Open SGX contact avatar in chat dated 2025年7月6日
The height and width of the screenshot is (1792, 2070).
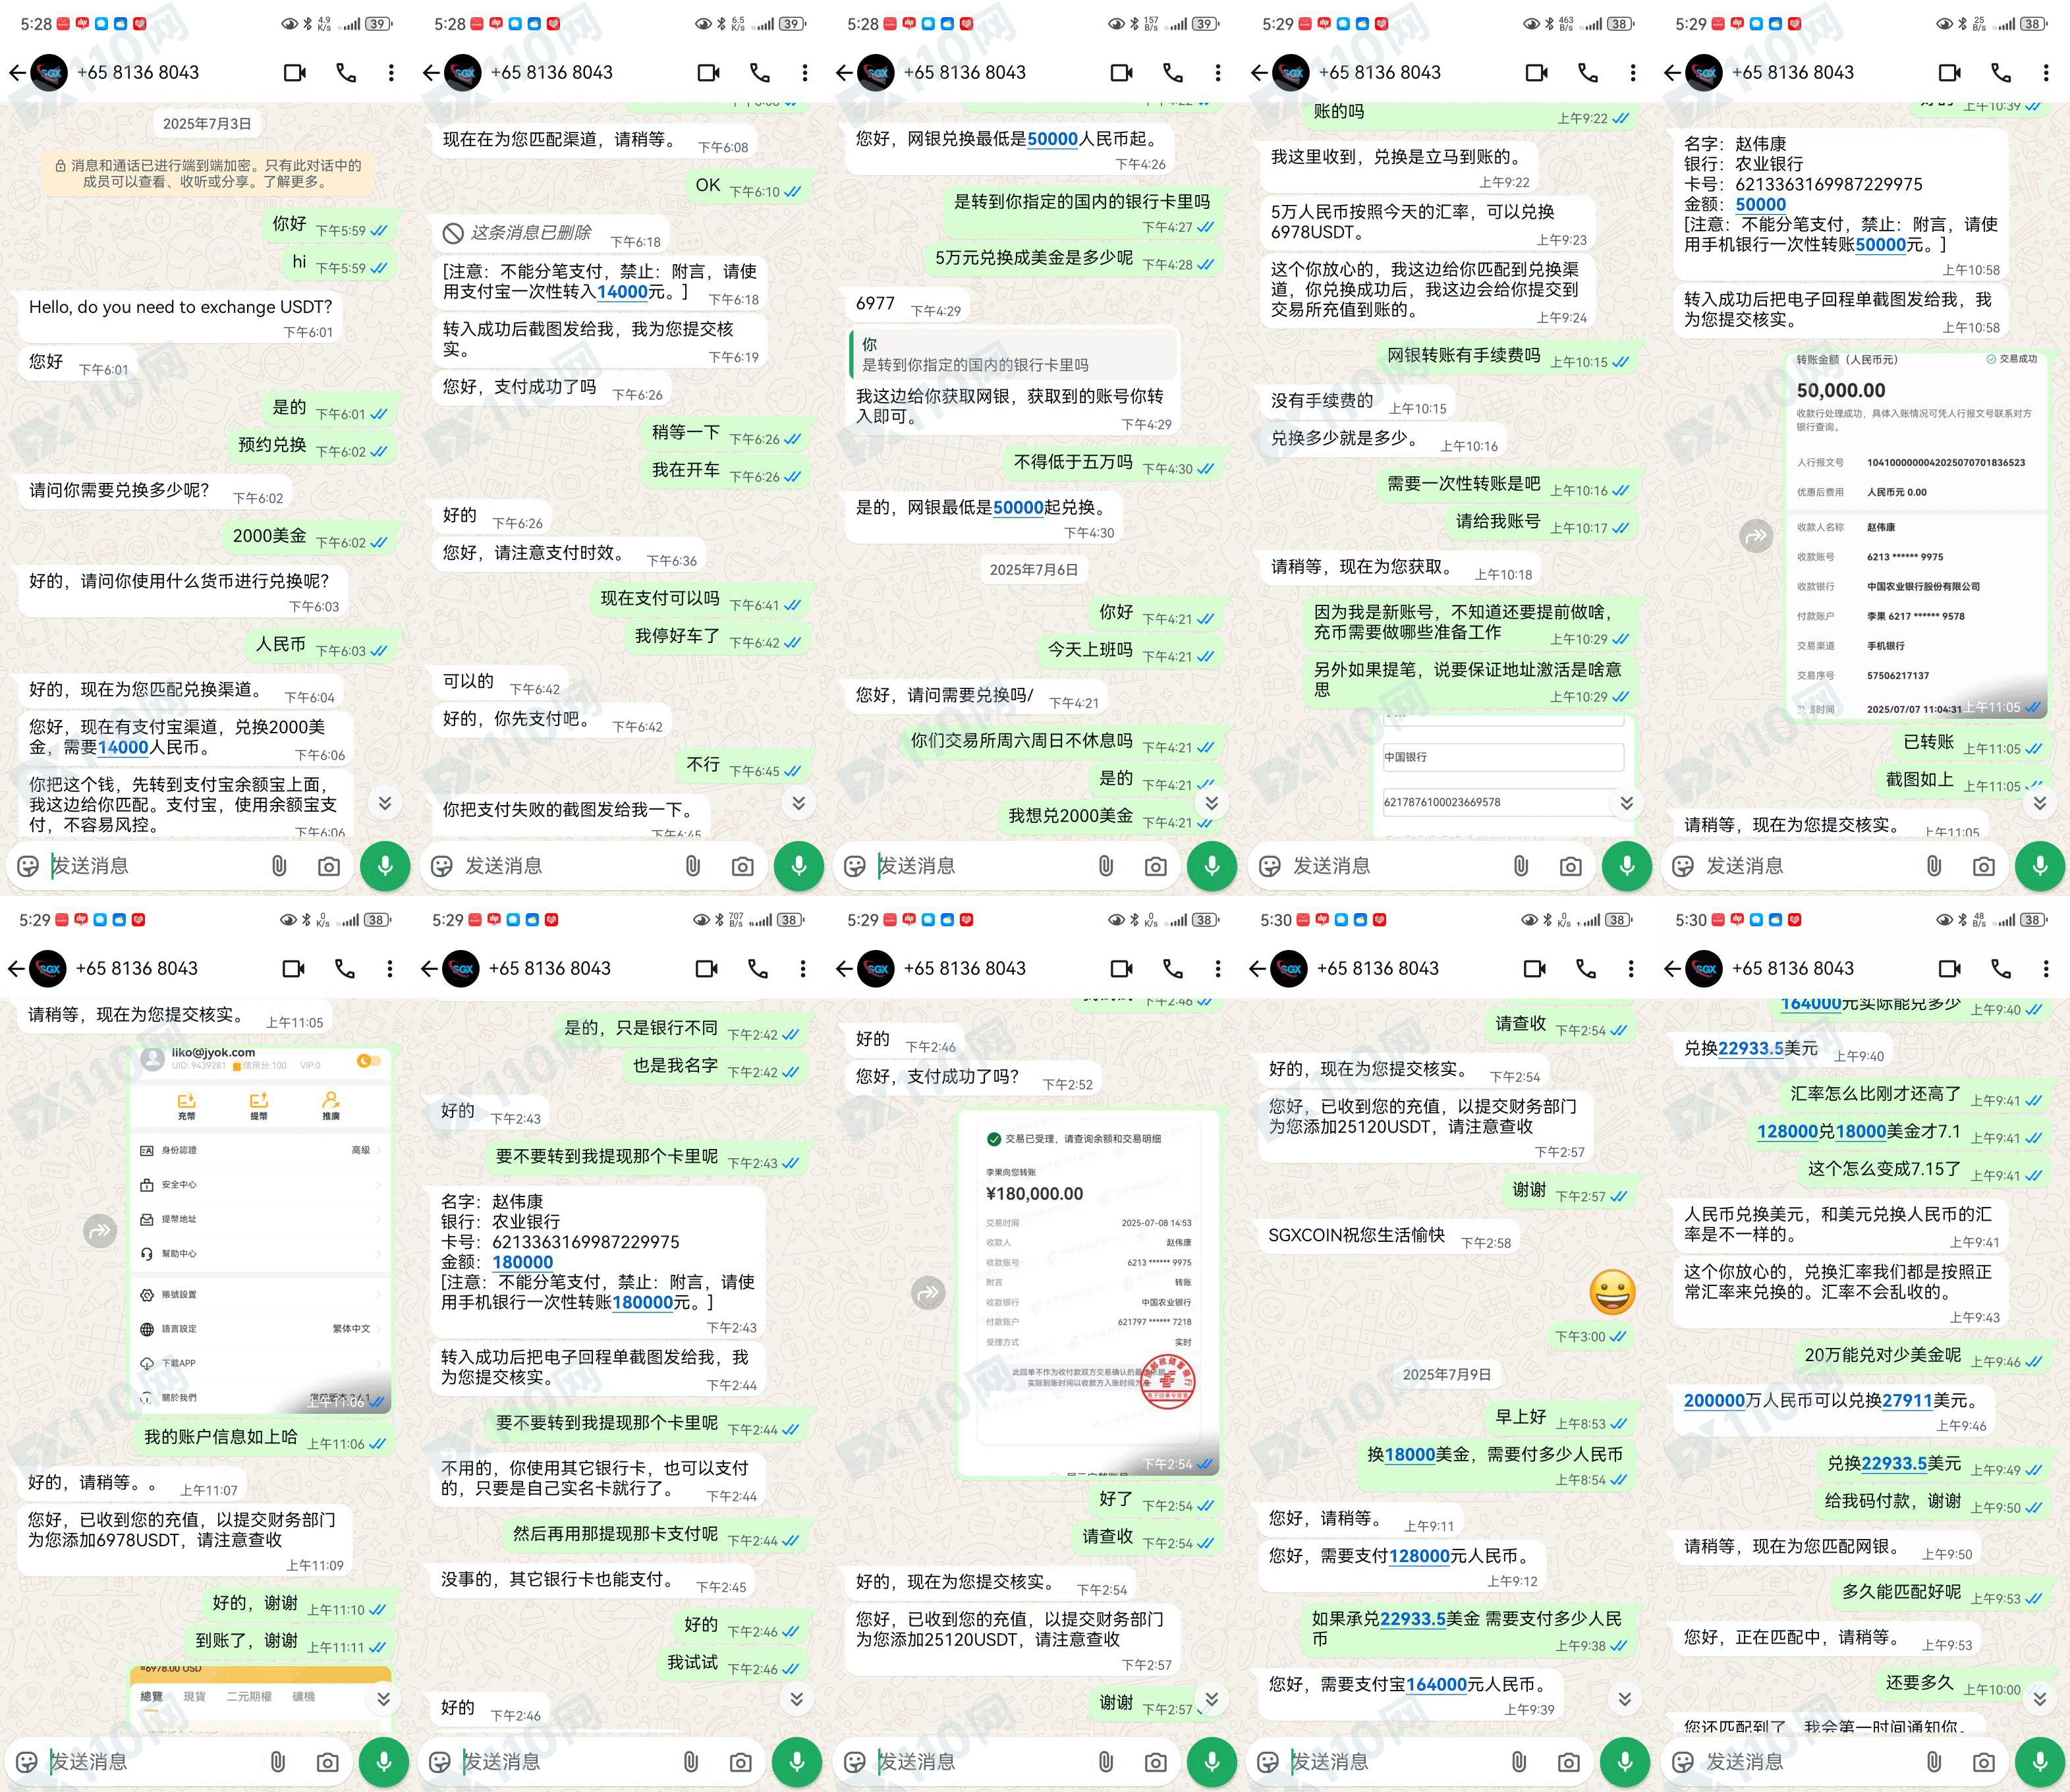[877, 73]
